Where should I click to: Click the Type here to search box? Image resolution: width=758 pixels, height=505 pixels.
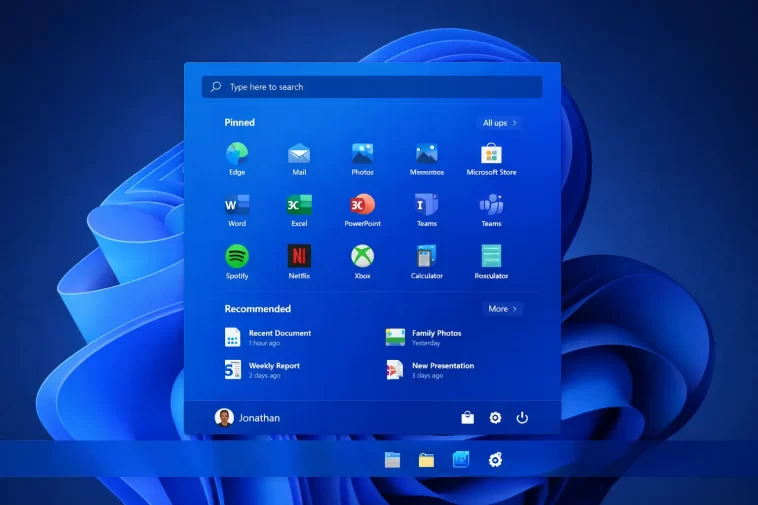[372, 87]
